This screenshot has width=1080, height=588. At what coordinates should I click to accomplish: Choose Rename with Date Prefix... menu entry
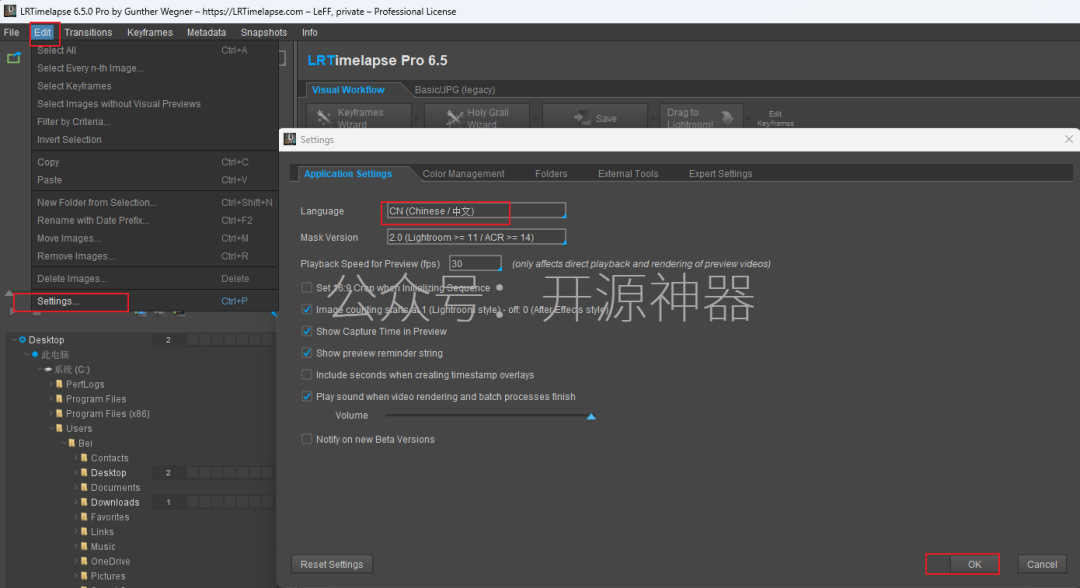(155, 220)
